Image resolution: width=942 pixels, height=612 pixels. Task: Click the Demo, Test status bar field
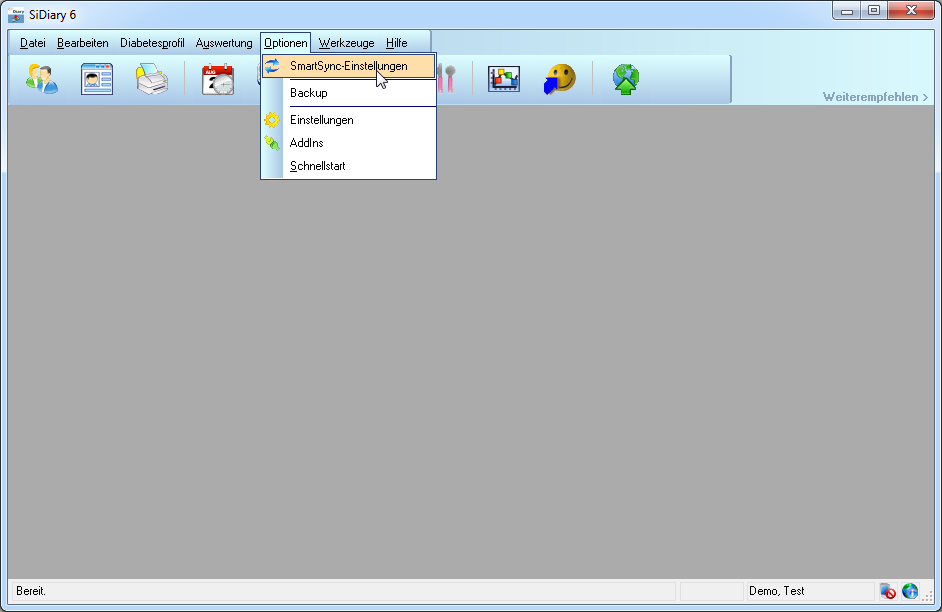[777, 591]
